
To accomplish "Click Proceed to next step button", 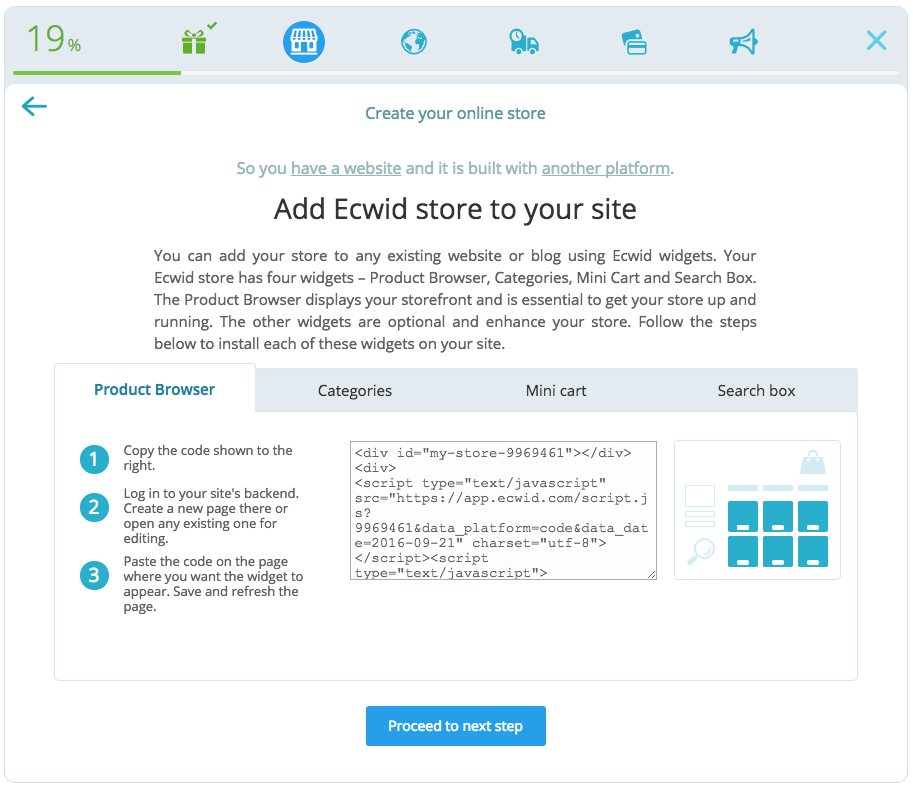I will (456, 726).
